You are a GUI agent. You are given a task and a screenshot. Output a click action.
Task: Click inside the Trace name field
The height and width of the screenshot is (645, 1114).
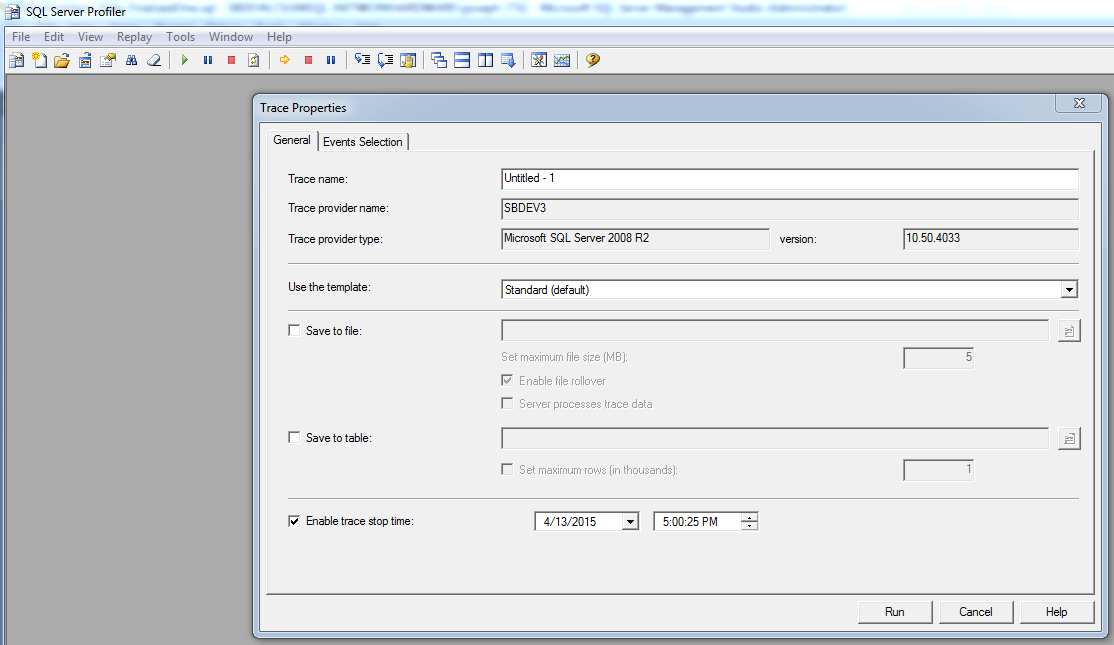(700, 178)
